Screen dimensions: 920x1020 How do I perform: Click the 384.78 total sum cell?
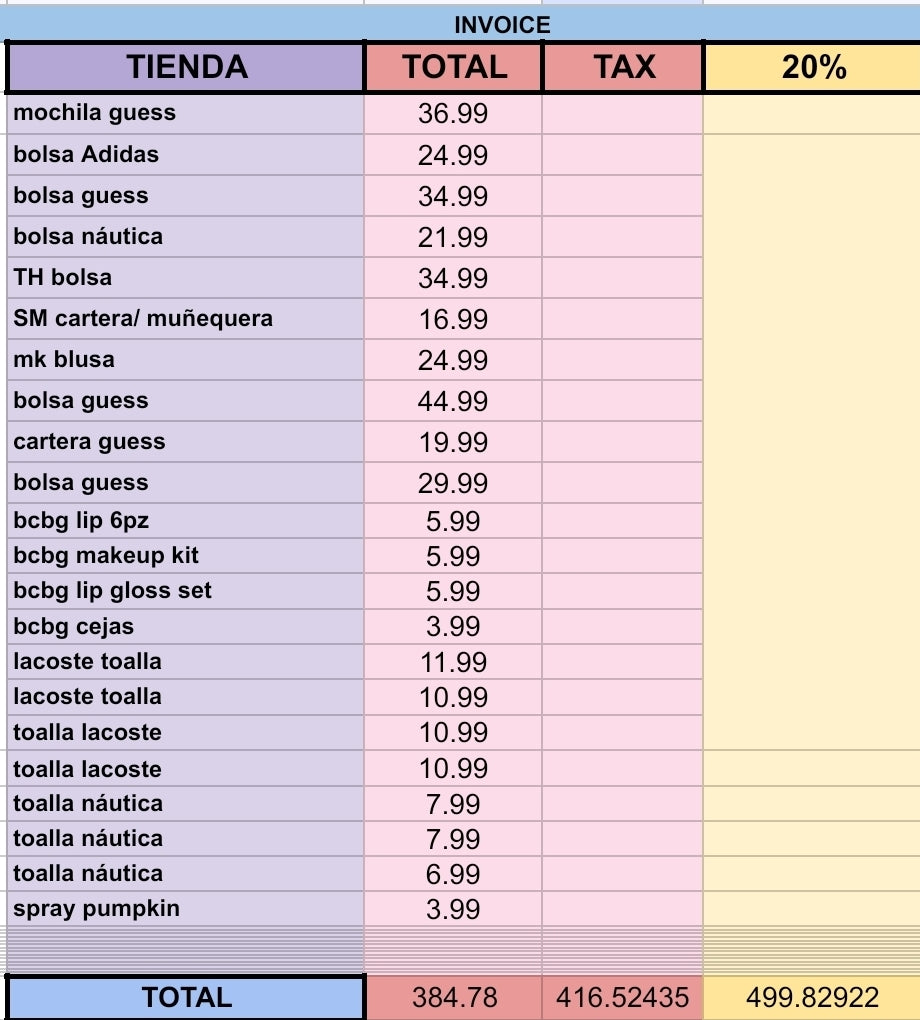454,997
